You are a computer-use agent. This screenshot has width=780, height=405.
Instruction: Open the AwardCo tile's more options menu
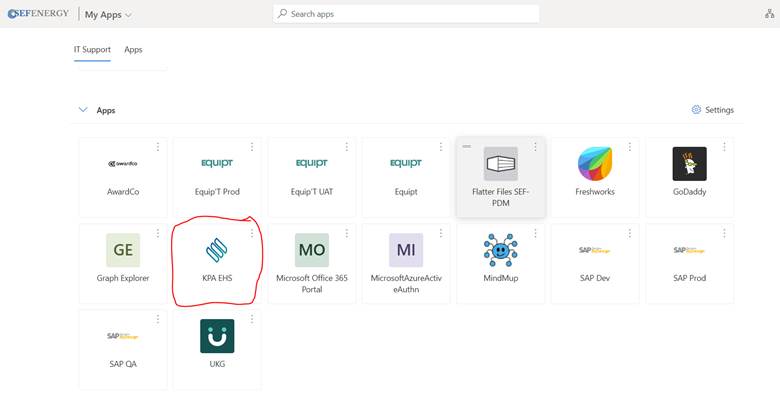(158, 146)
